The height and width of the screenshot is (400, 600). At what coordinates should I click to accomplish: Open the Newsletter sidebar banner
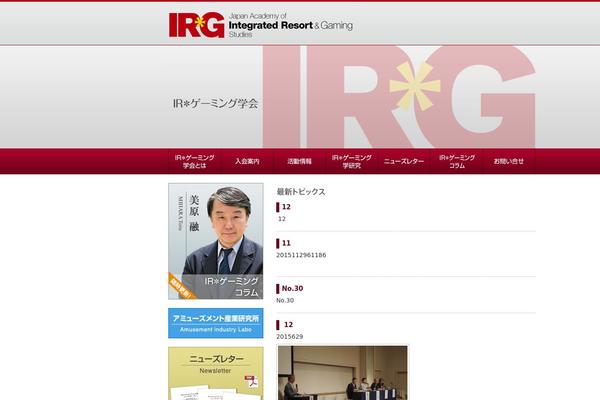pos(216,374)
